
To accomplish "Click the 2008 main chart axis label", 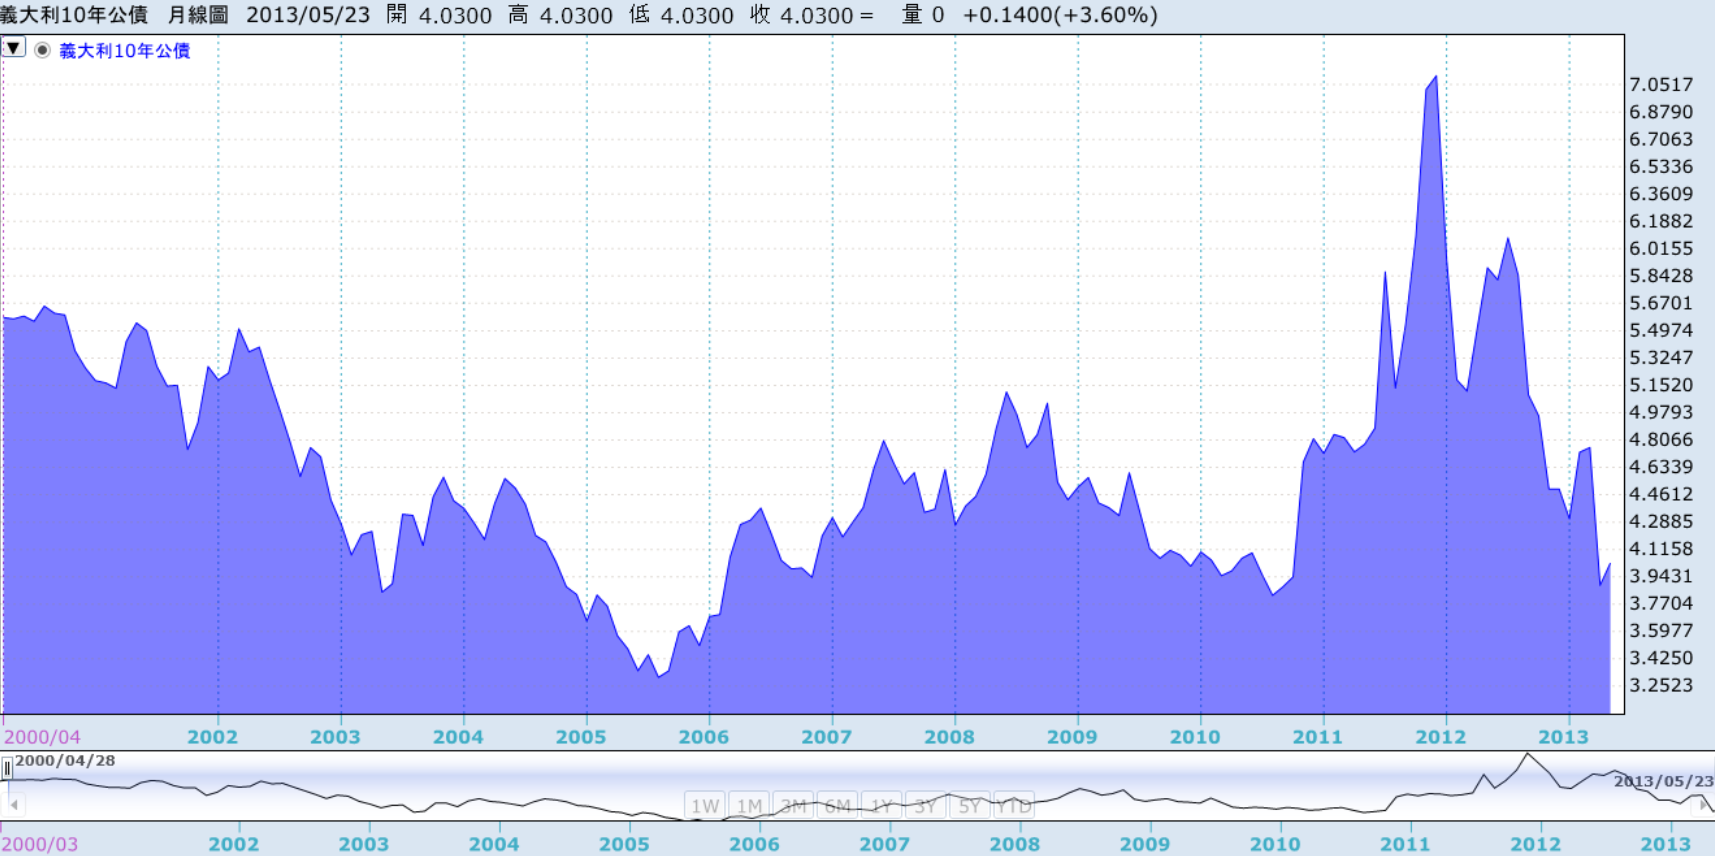I will coord(949,737).
